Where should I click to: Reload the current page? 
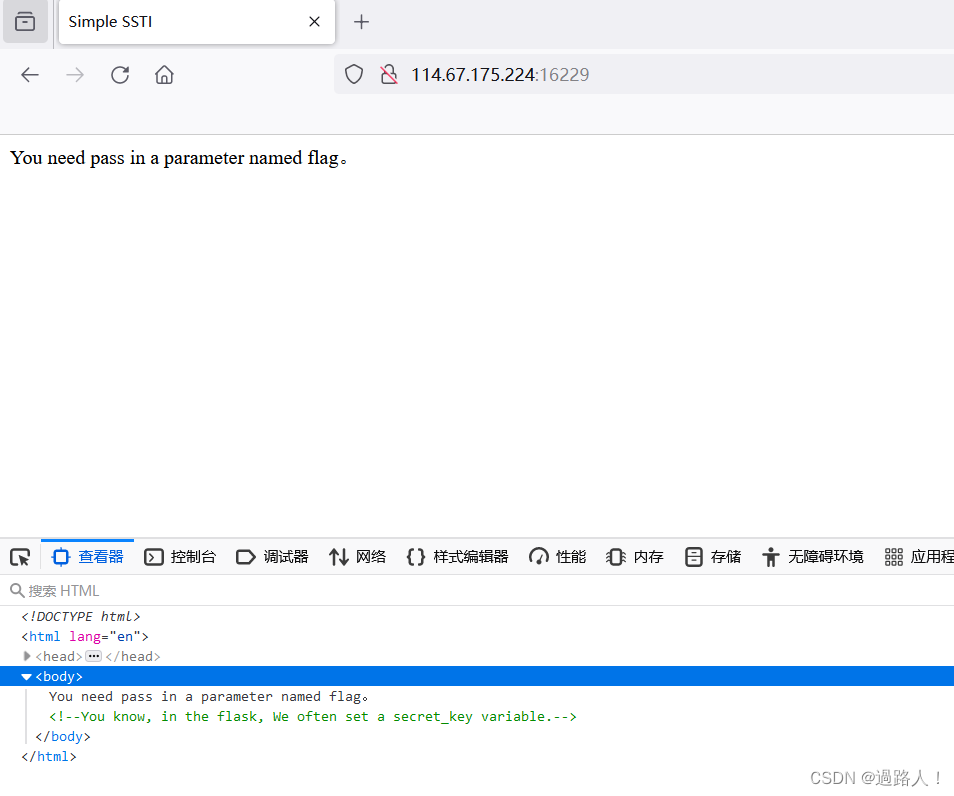coord(120,74)
